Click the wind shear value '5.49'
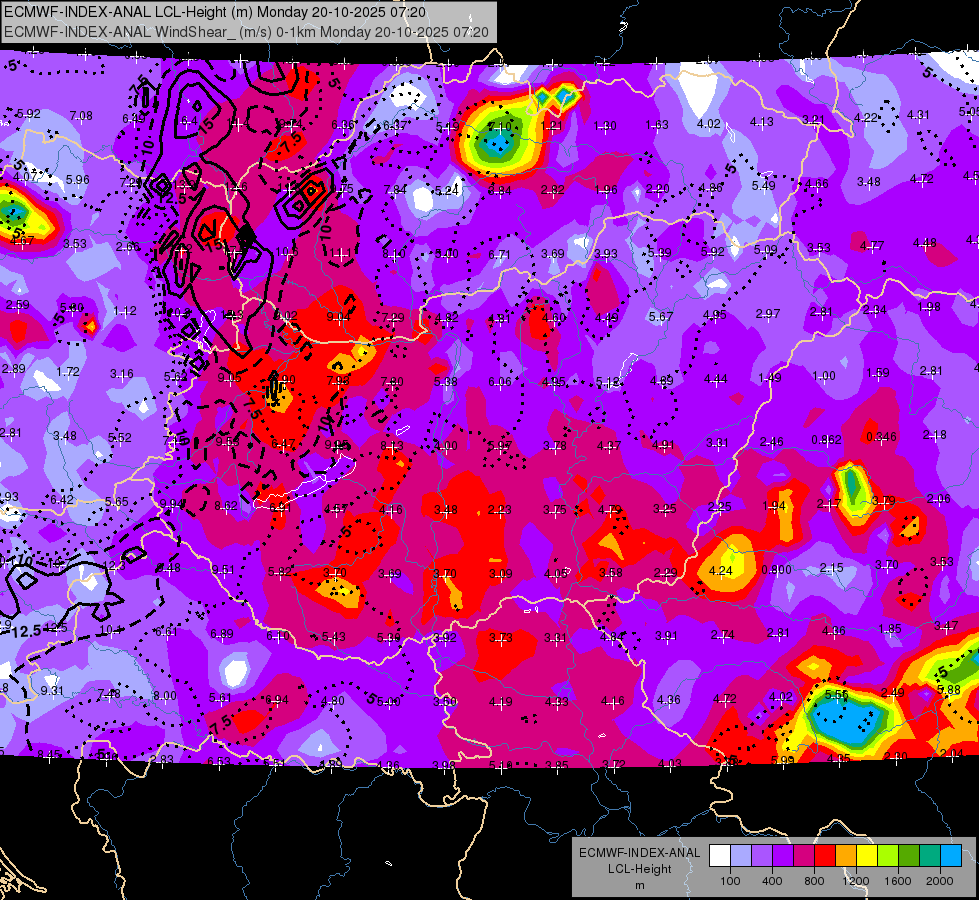 (x=764, y=185)
